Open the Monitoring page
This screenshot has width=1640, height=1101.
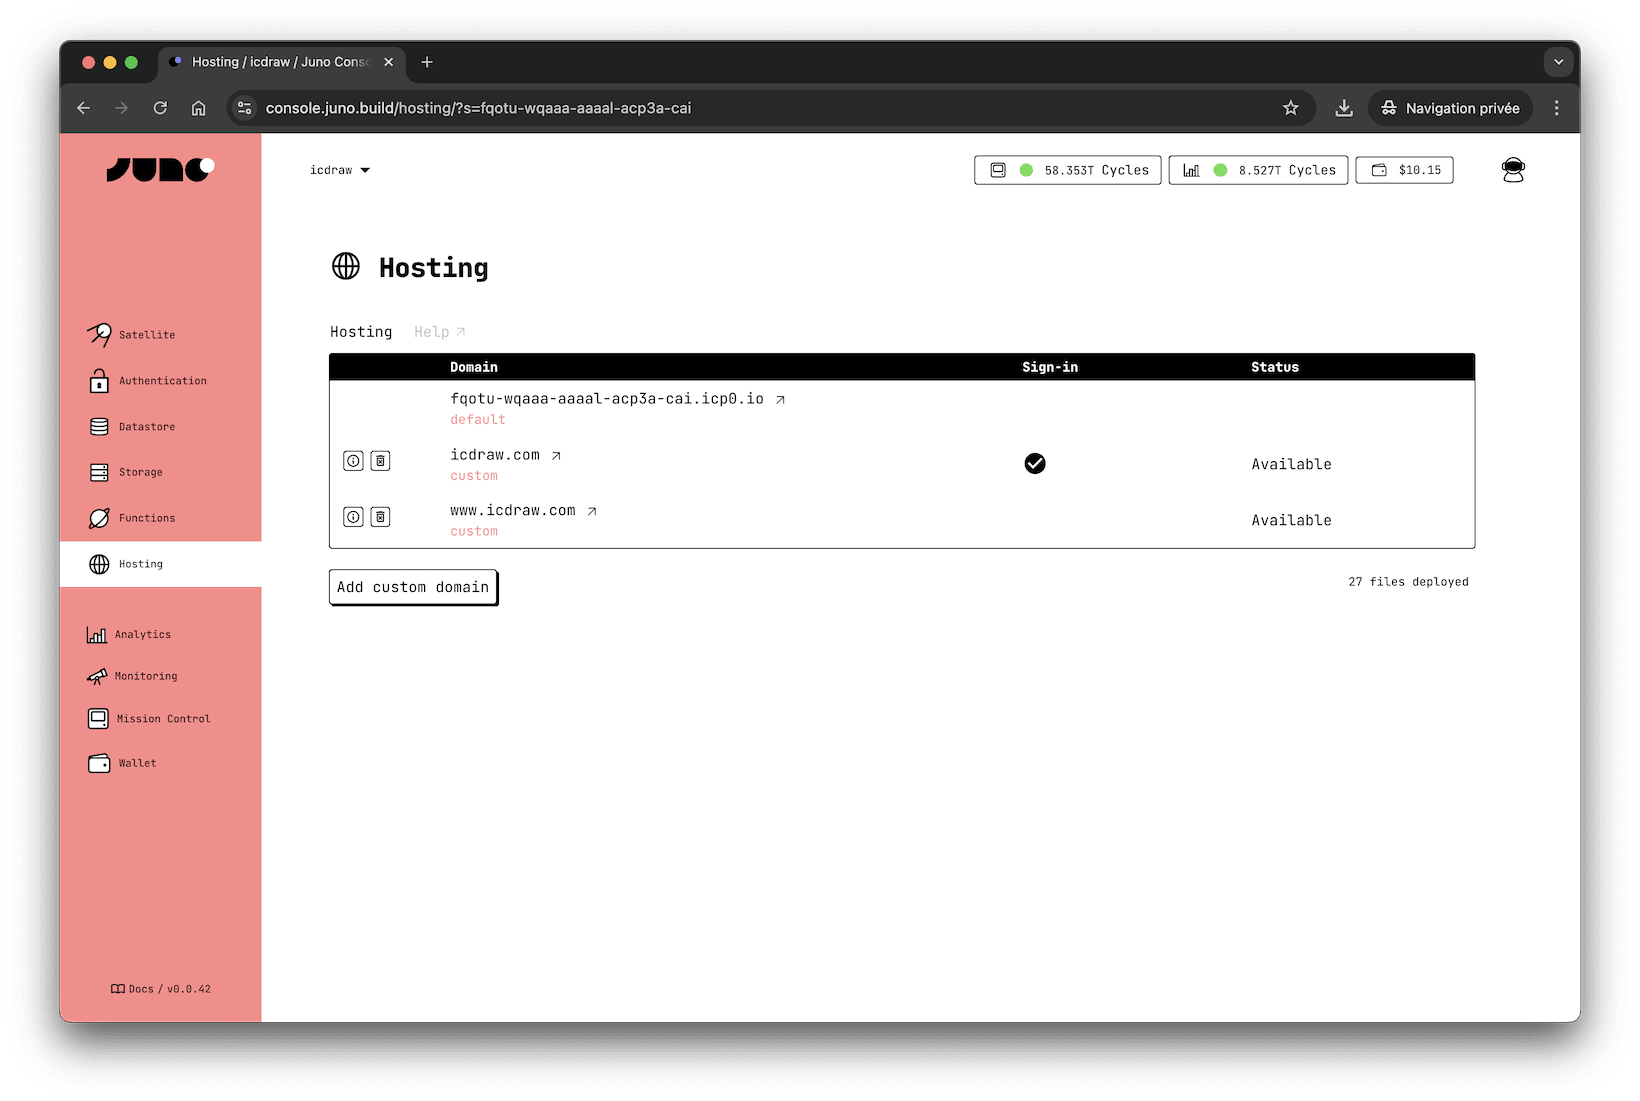click(145, 676)
